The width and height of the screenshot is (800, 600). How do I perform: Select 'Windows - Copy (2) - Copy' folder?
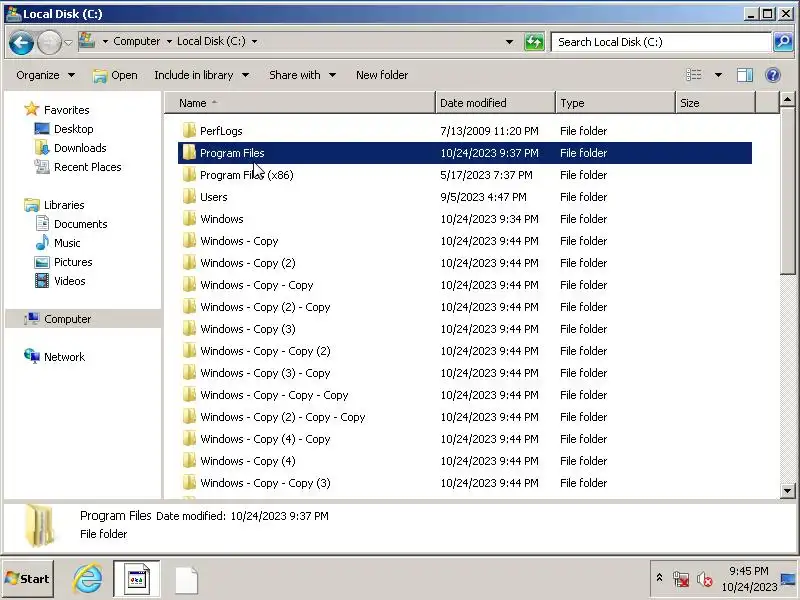465,307
